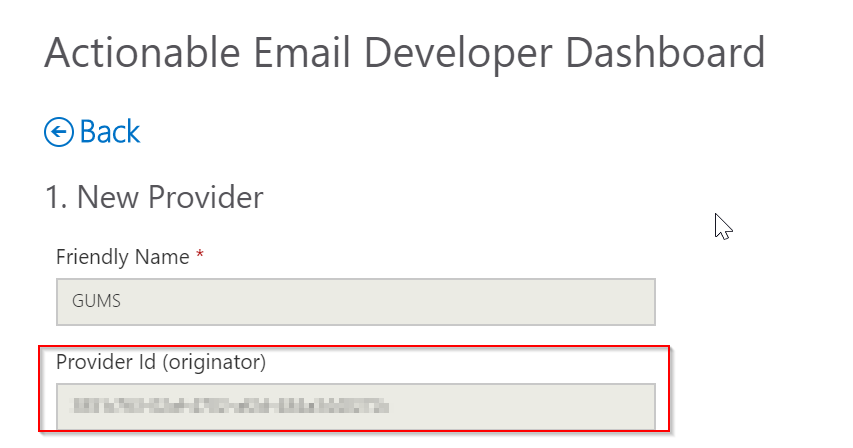This screenshot has height=448, width=853.
Task: Focus the Friendly Name input field
Action: pos(356,302)
